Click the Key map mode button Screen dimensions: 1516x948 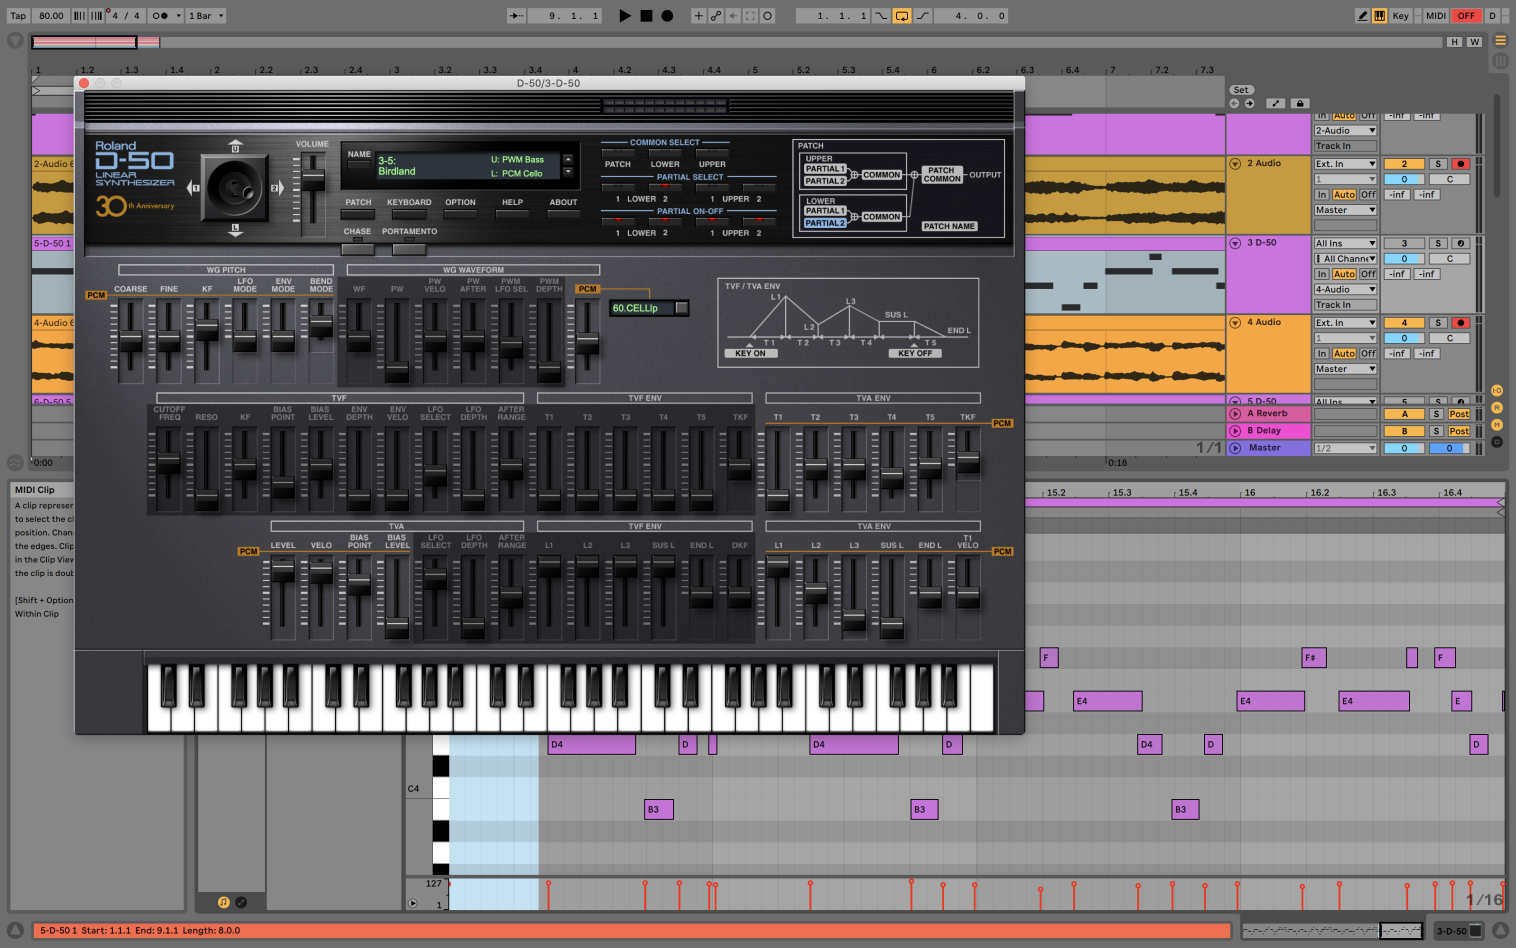click(x=1400, y=16)
